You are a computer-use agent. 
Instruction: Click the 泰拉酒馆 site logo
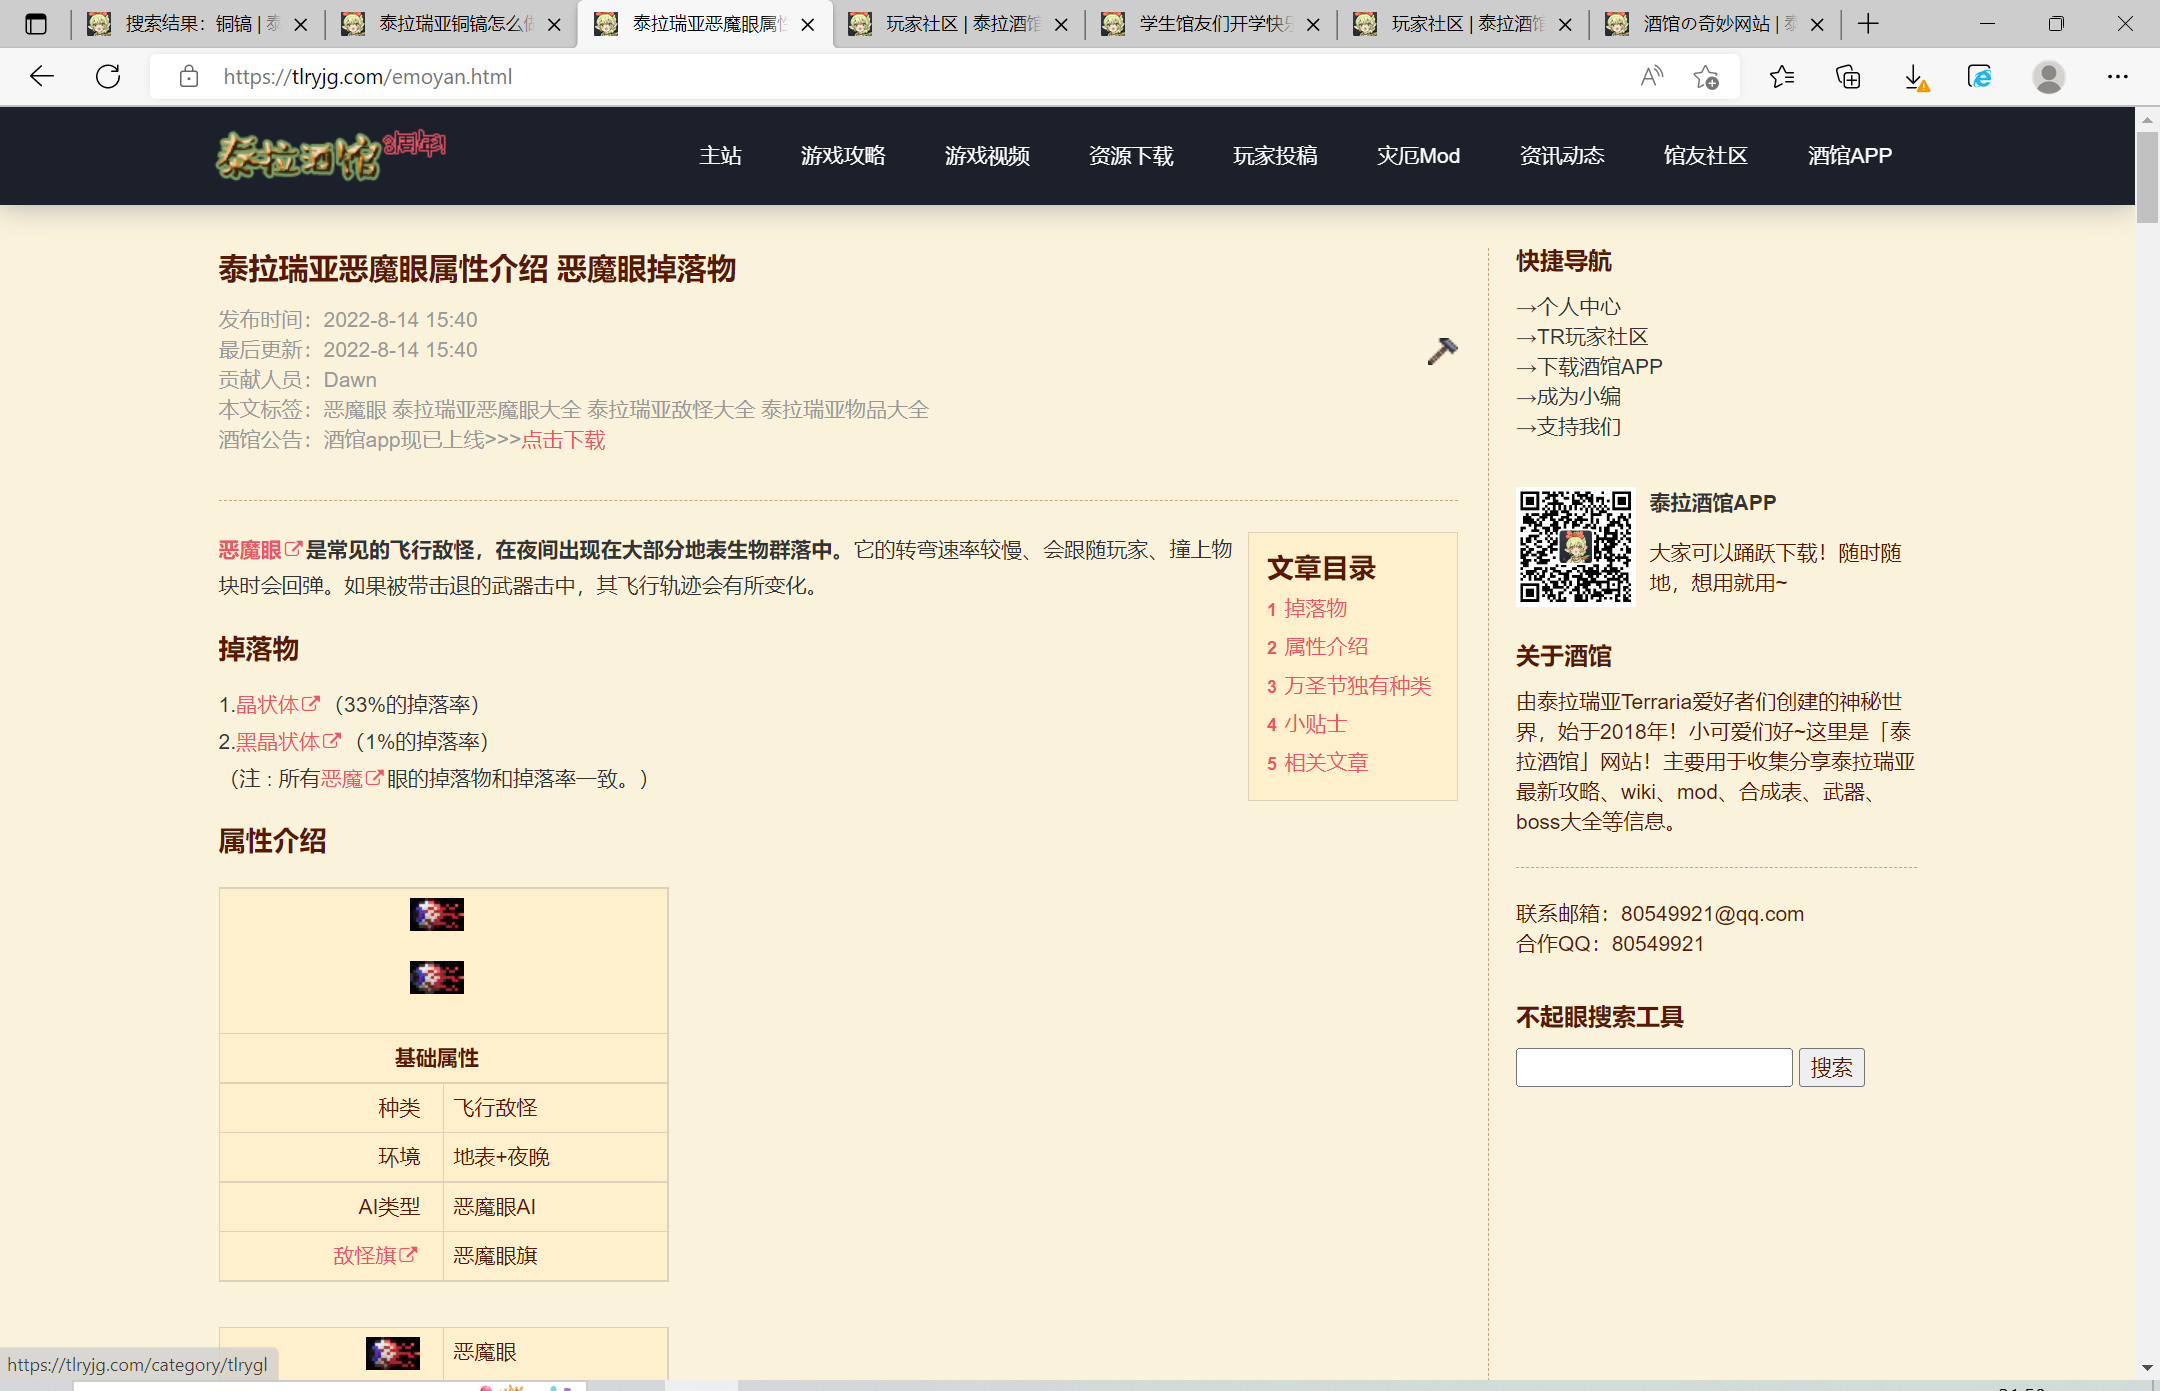pyautogui.click(x=331, y=155)
